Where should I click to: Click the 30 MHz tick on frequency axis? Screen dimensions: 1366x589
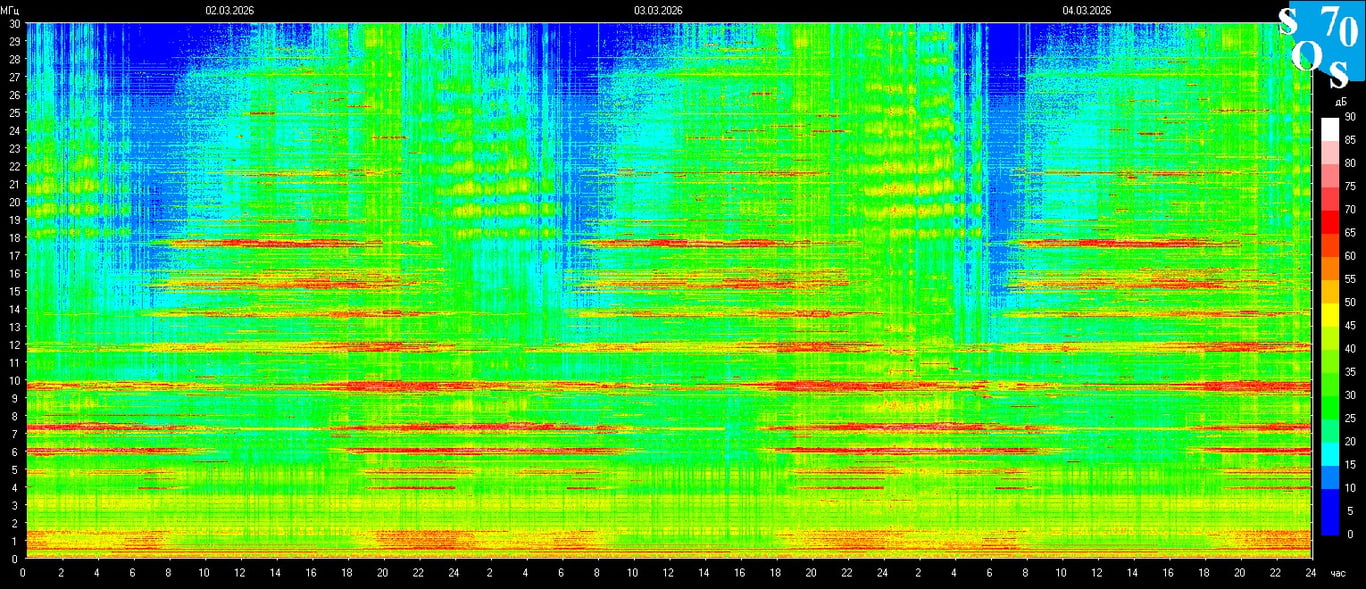(x=14, y=24)
